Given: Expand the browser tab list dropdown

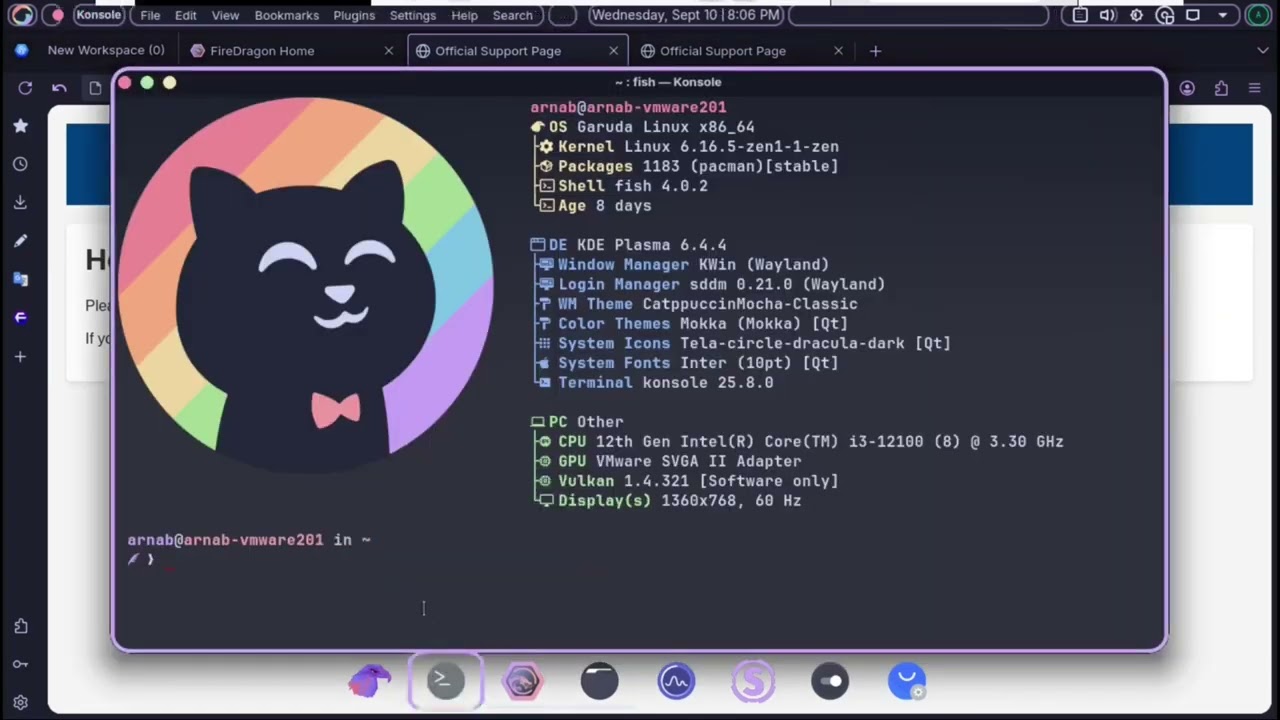Looking at the screenshot, I should pos(1262,50).
